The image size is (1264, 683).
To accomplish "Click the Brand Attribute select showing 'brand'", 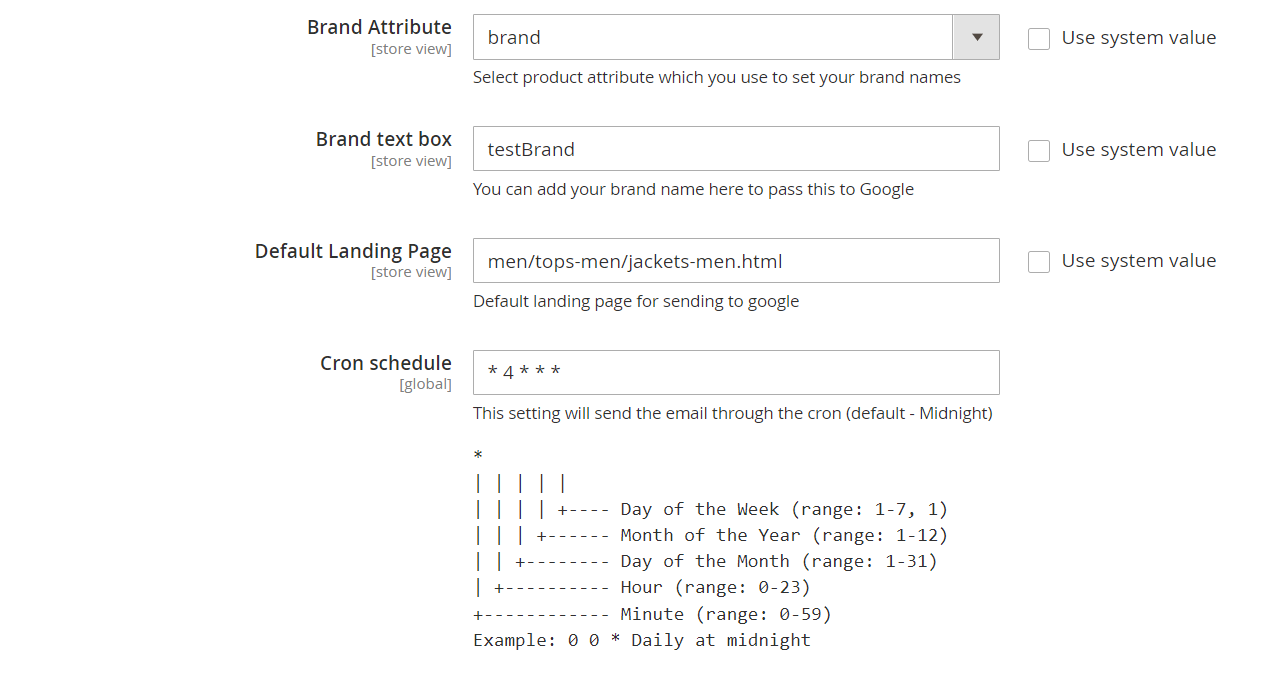I will coord(712,37).
